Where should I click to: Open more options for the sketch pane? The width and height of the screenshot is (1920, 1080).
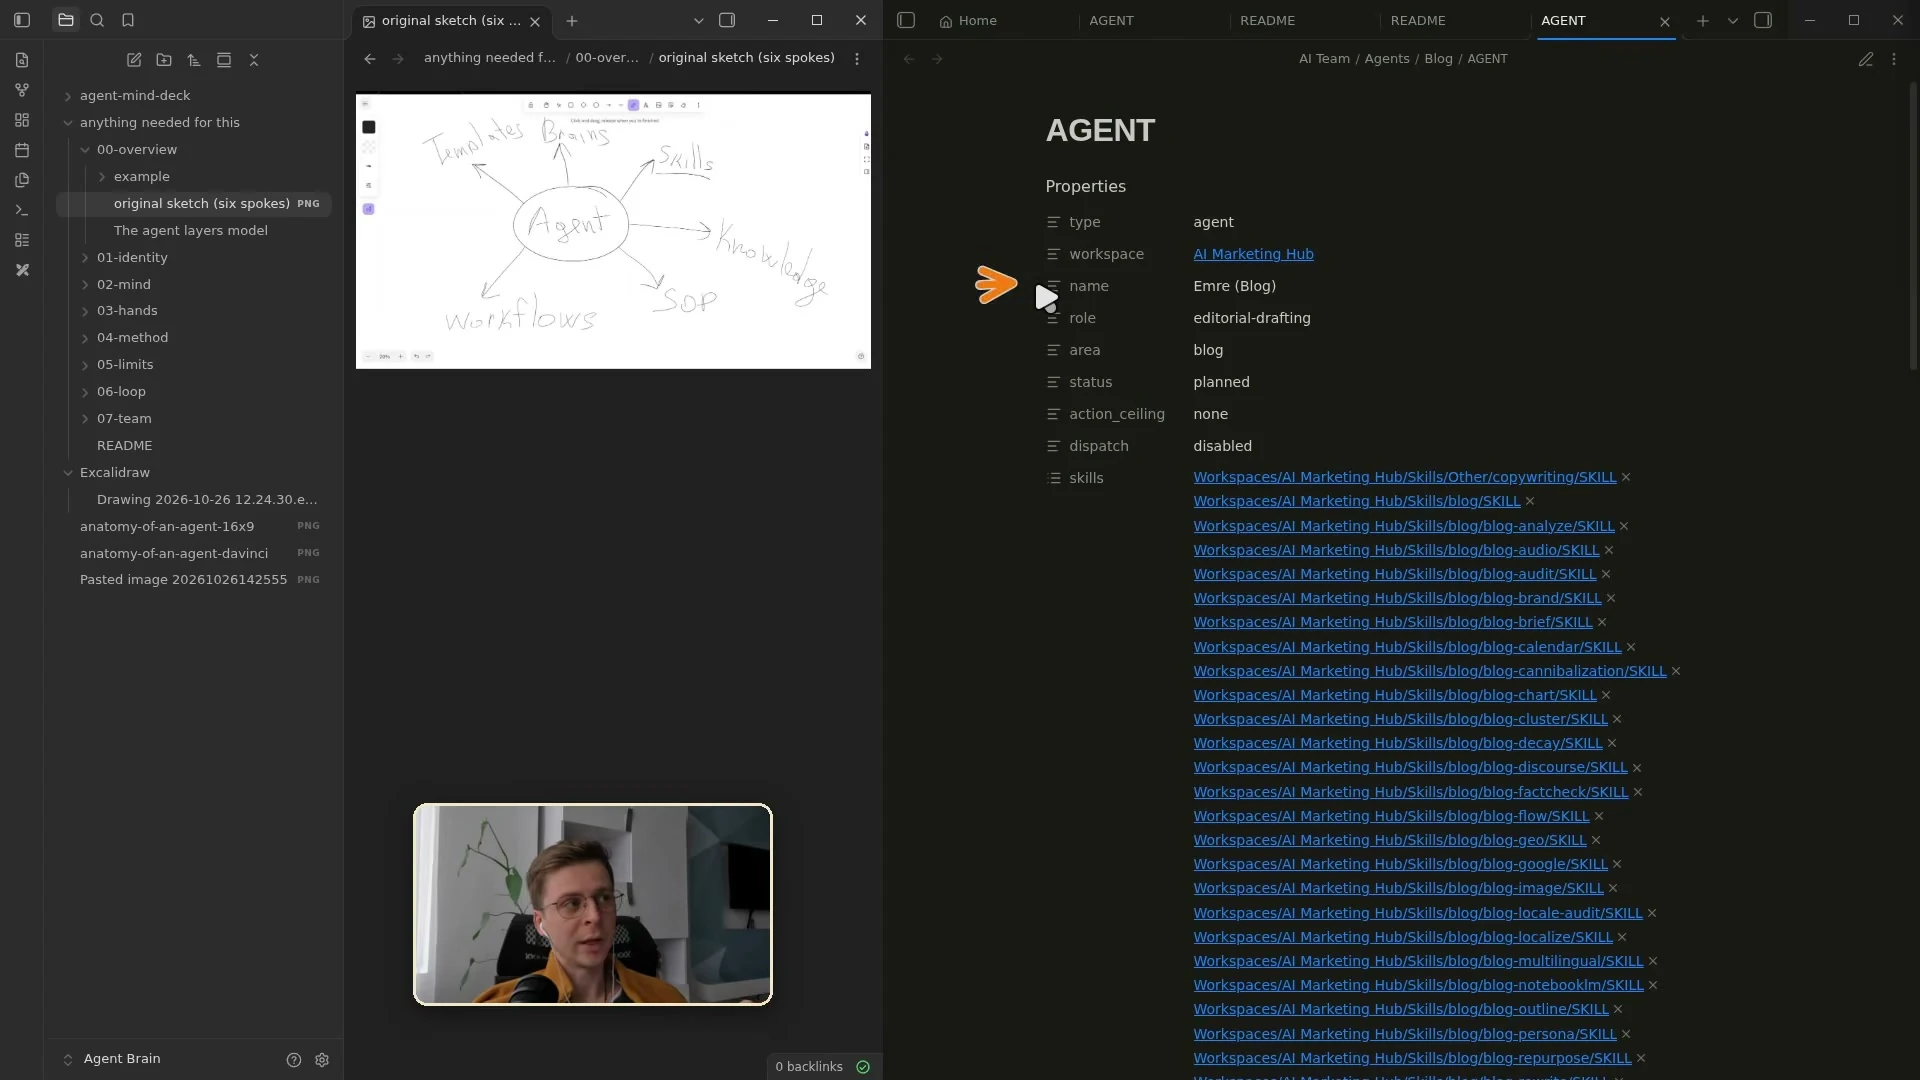857,59
